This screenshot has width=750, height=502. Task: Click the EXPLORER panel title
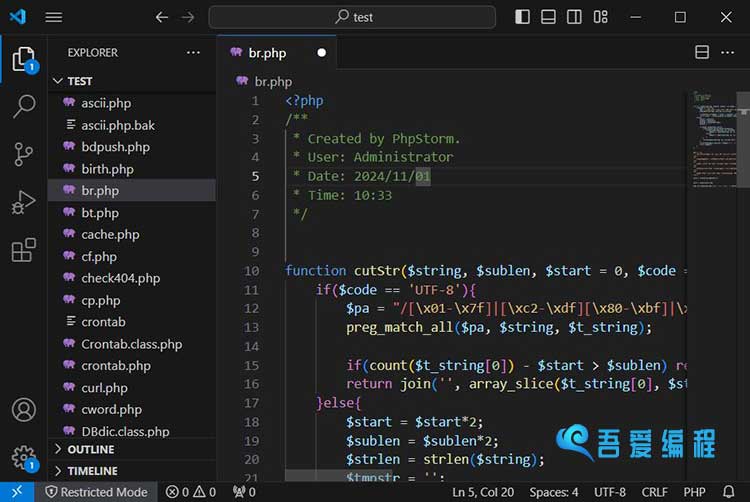coord(92,52)
